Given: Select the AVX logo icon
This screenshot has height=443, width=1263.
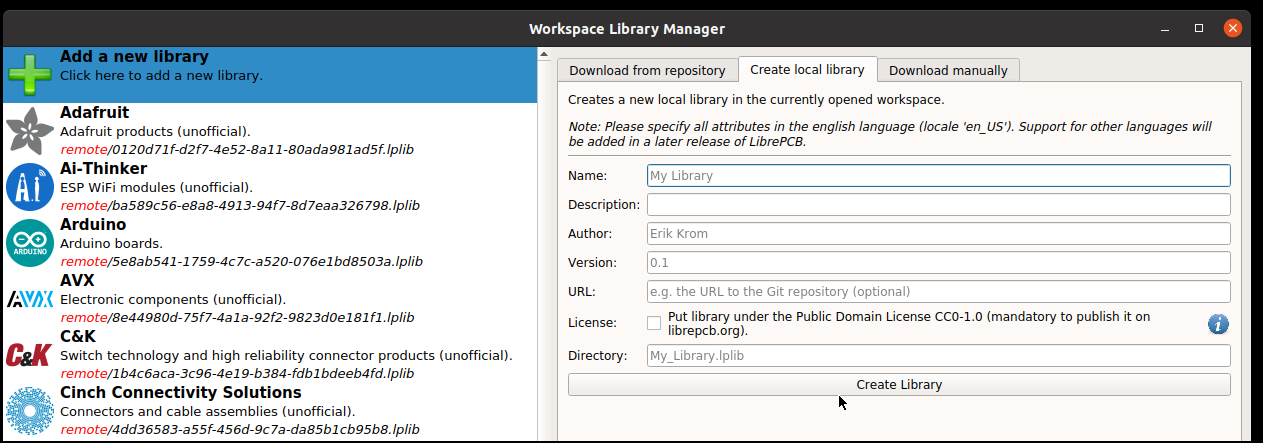Looking at the screenshot, I should pos(30,299).
